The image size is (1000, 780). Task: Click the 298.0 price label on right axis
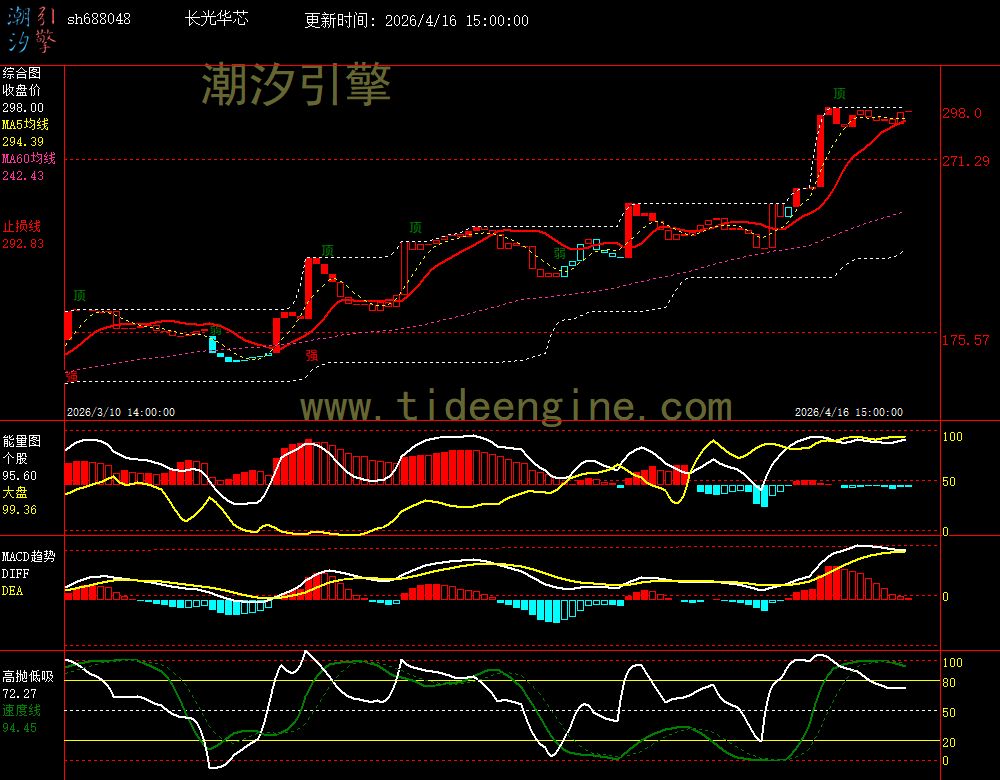(x=962, y=113)
